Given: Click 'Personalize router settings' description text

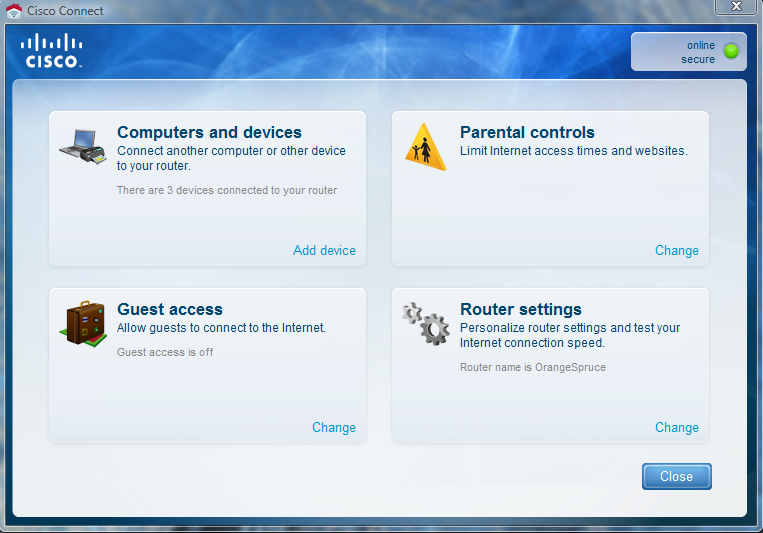Looking at the screenshot, I should [570, 335].
